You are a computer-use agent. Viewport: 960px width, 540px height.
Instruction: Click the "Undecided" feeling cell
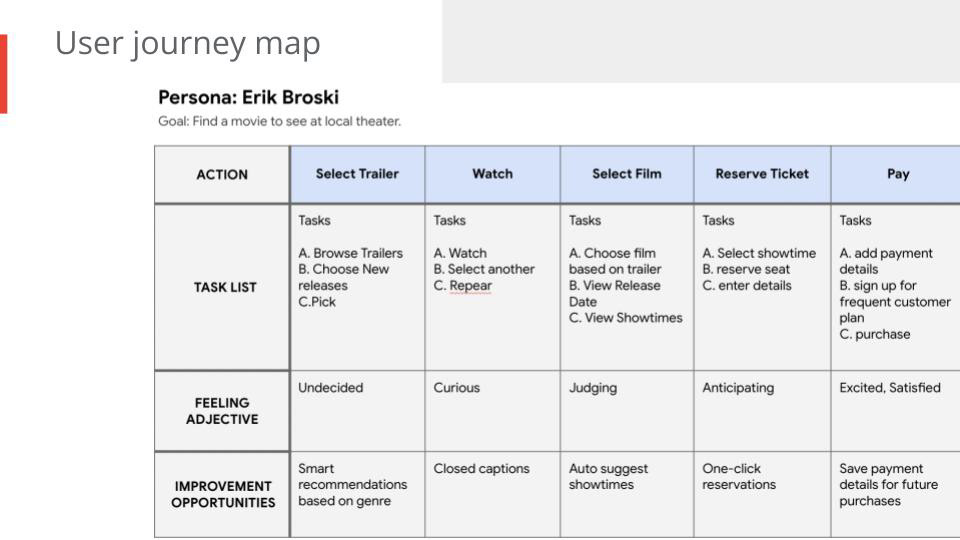331,388
